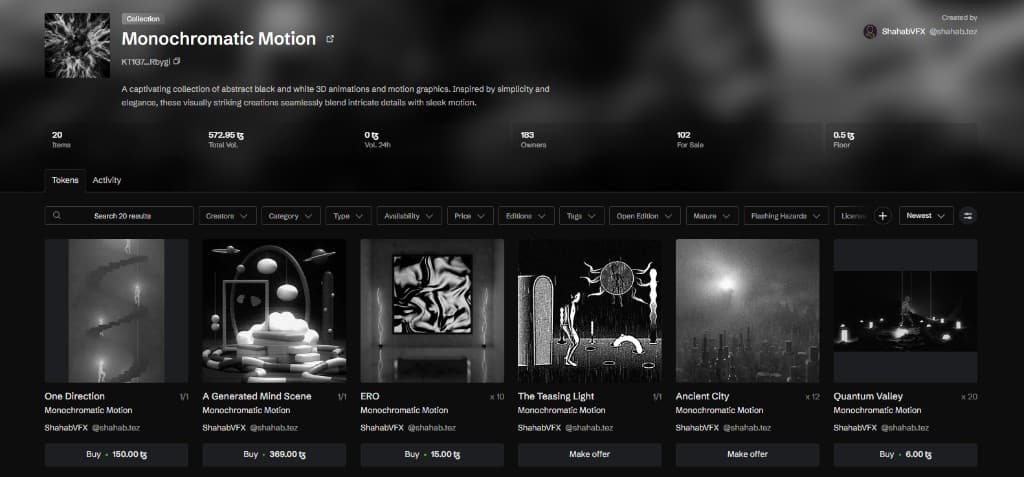Buy A Generated Mind Scene for 369.00
This screenshot has height=477, width=1024.
click(x=274, y=455)
